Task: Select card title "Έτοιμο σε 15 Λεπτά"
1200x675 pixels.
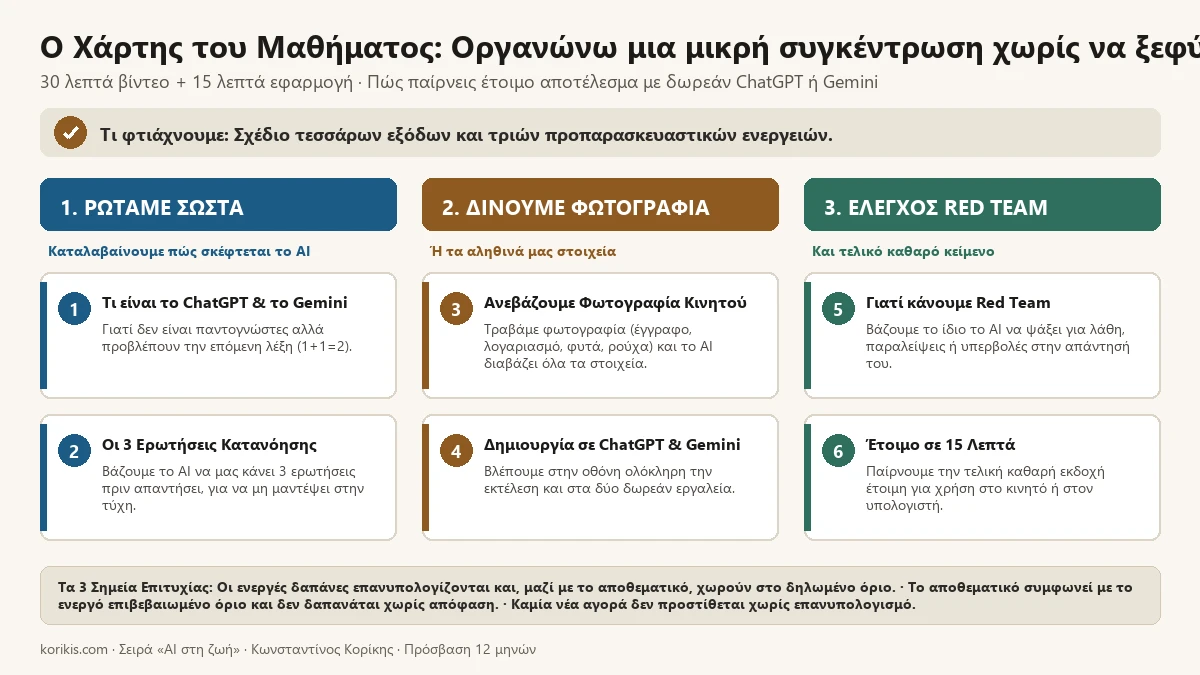Action: (x=940, y=444)
